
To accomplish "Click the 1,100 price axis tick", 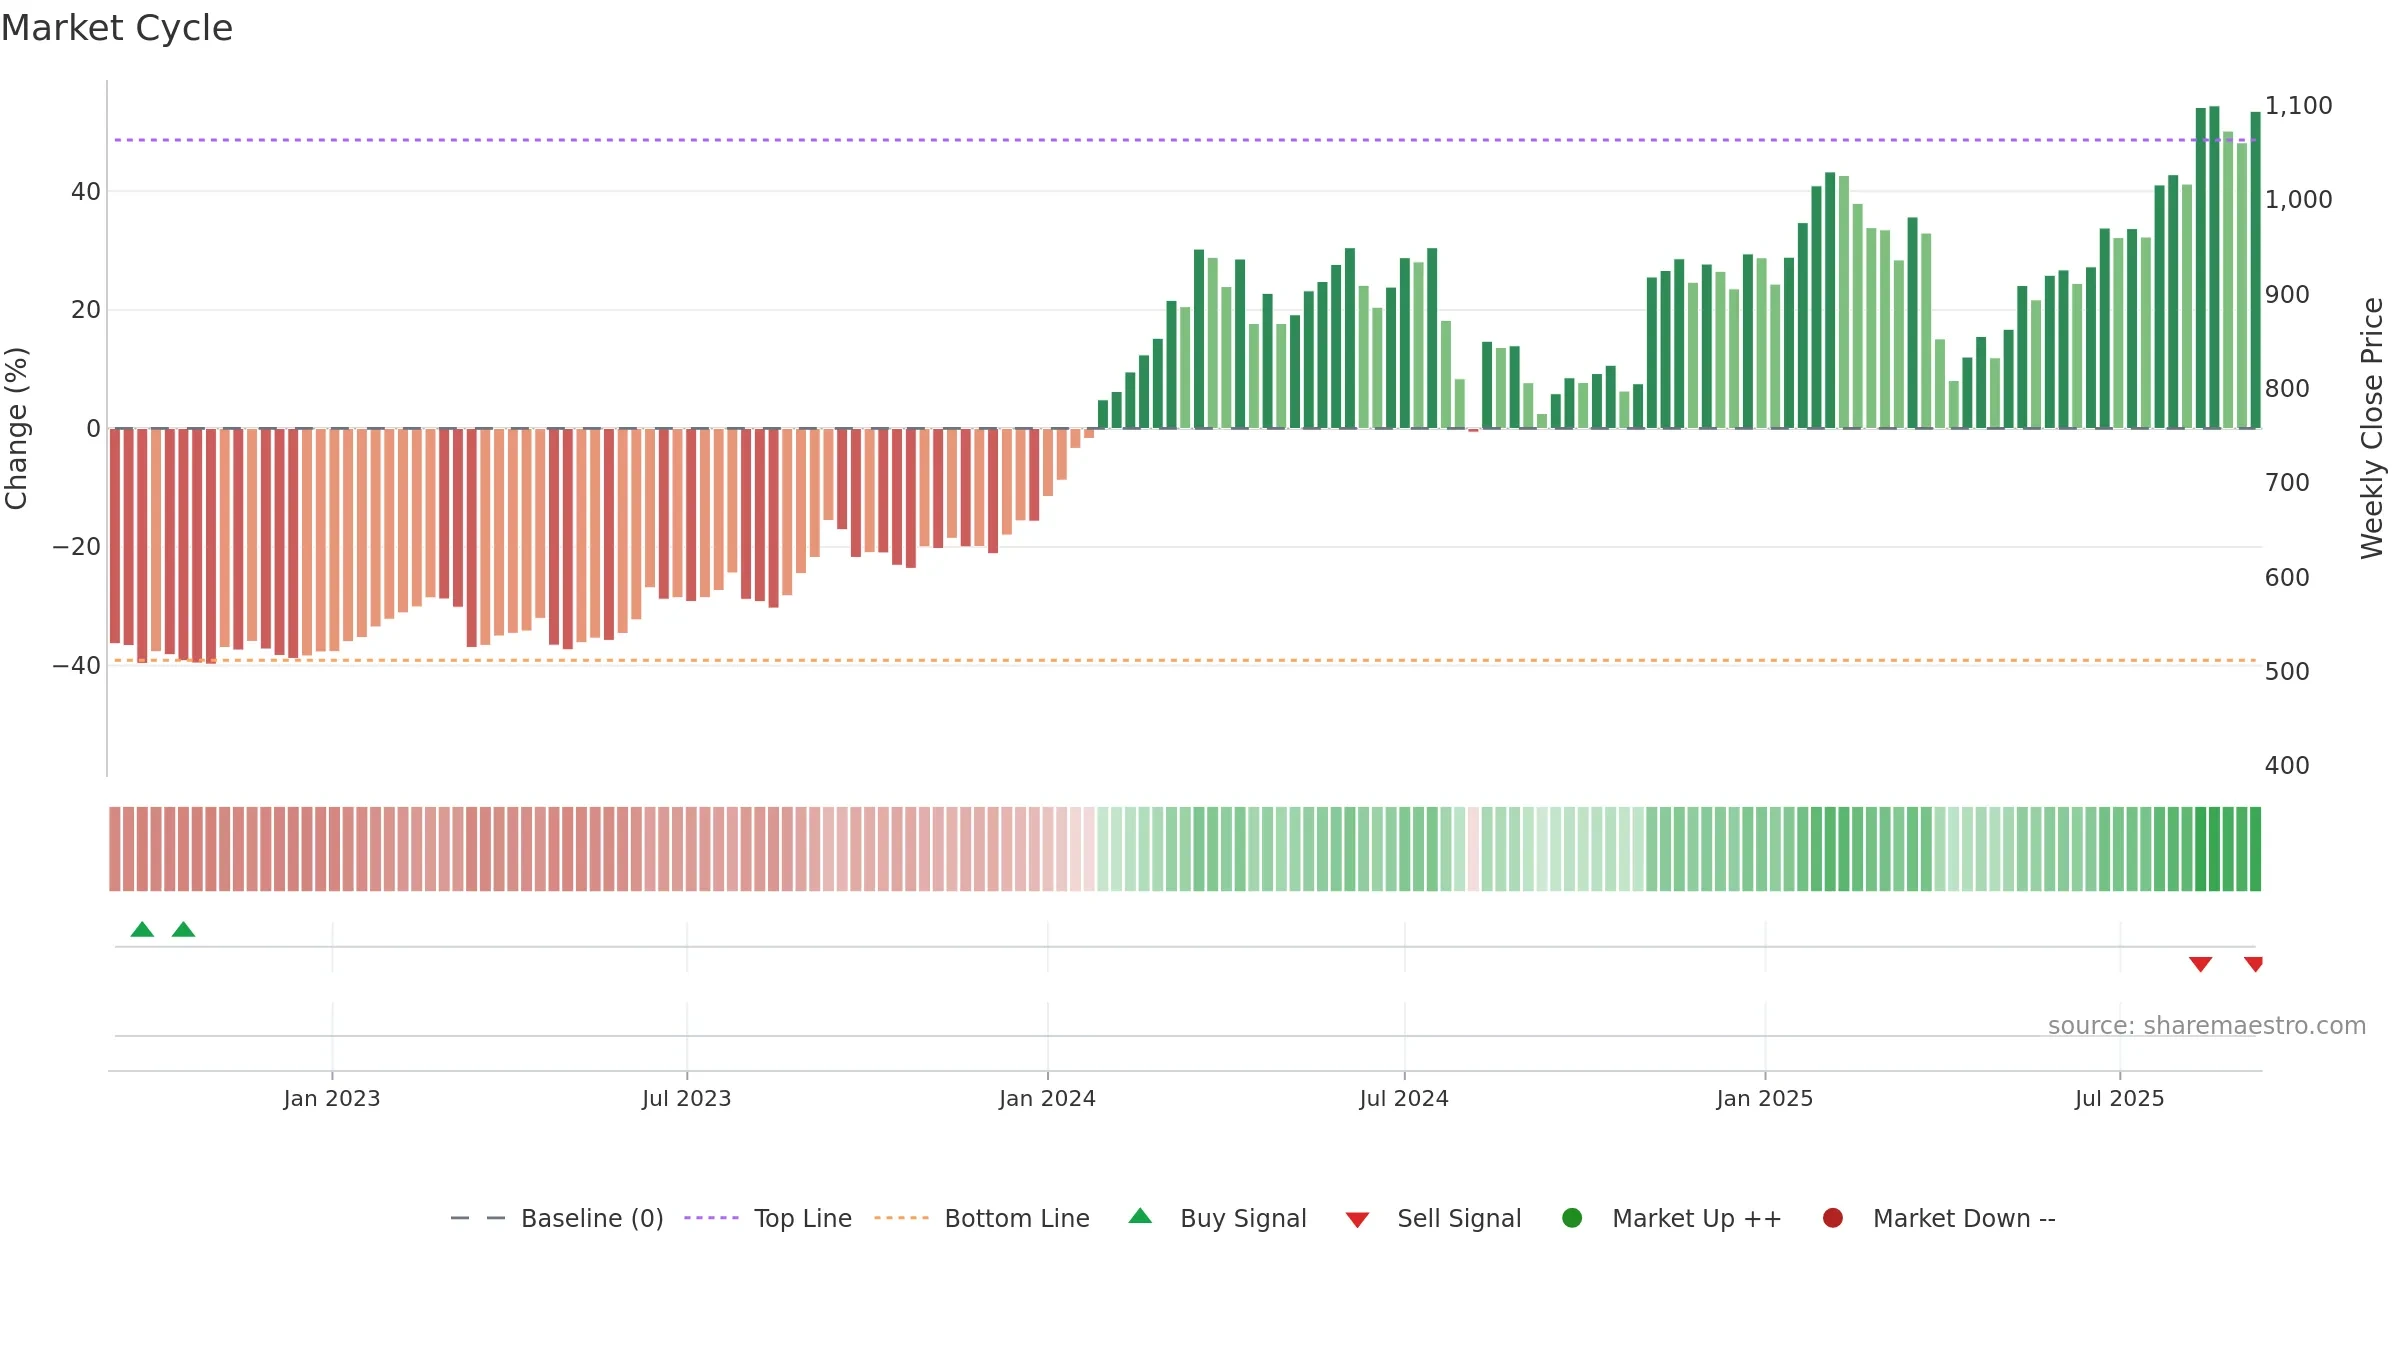I will tap(2299, 106).
